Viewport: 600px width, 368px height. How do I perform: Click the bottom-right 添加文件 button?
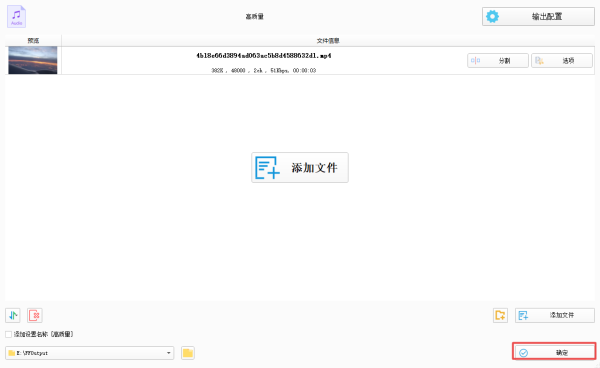554,315
